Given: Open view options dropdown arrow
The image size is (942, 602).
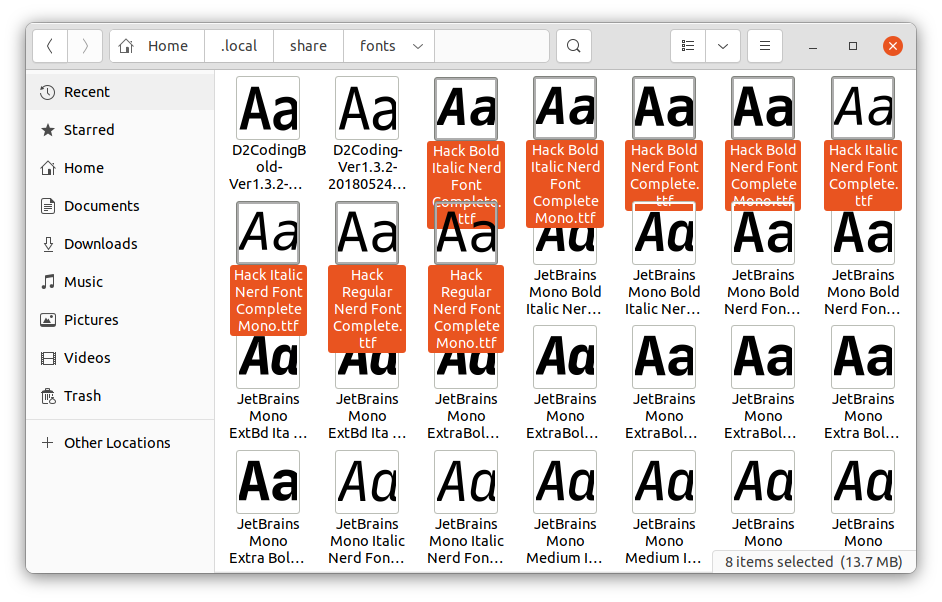Looking at the screenshot, I should click(x=723, y=46).
